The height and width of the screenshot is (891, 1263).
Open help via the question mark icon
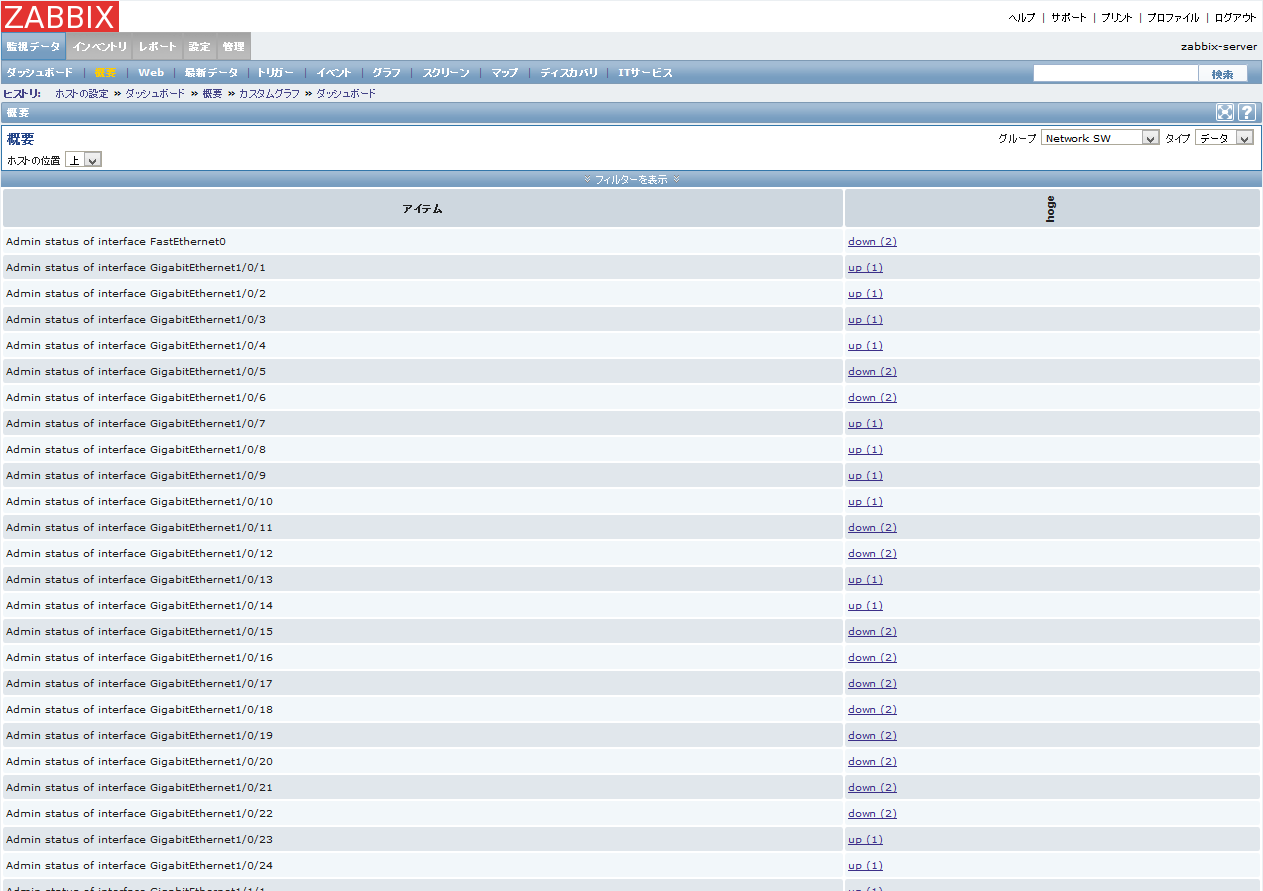pos(1246,112)
